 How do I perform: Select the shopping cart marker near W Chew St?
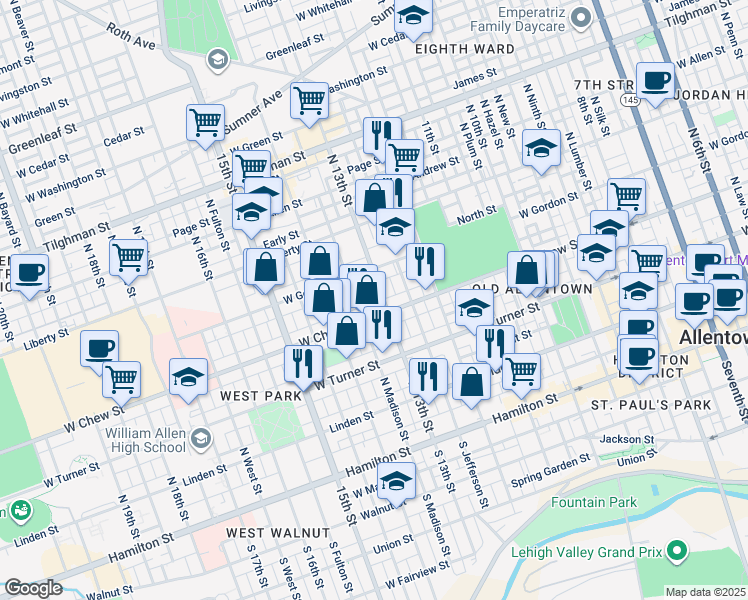pos(121,380)
